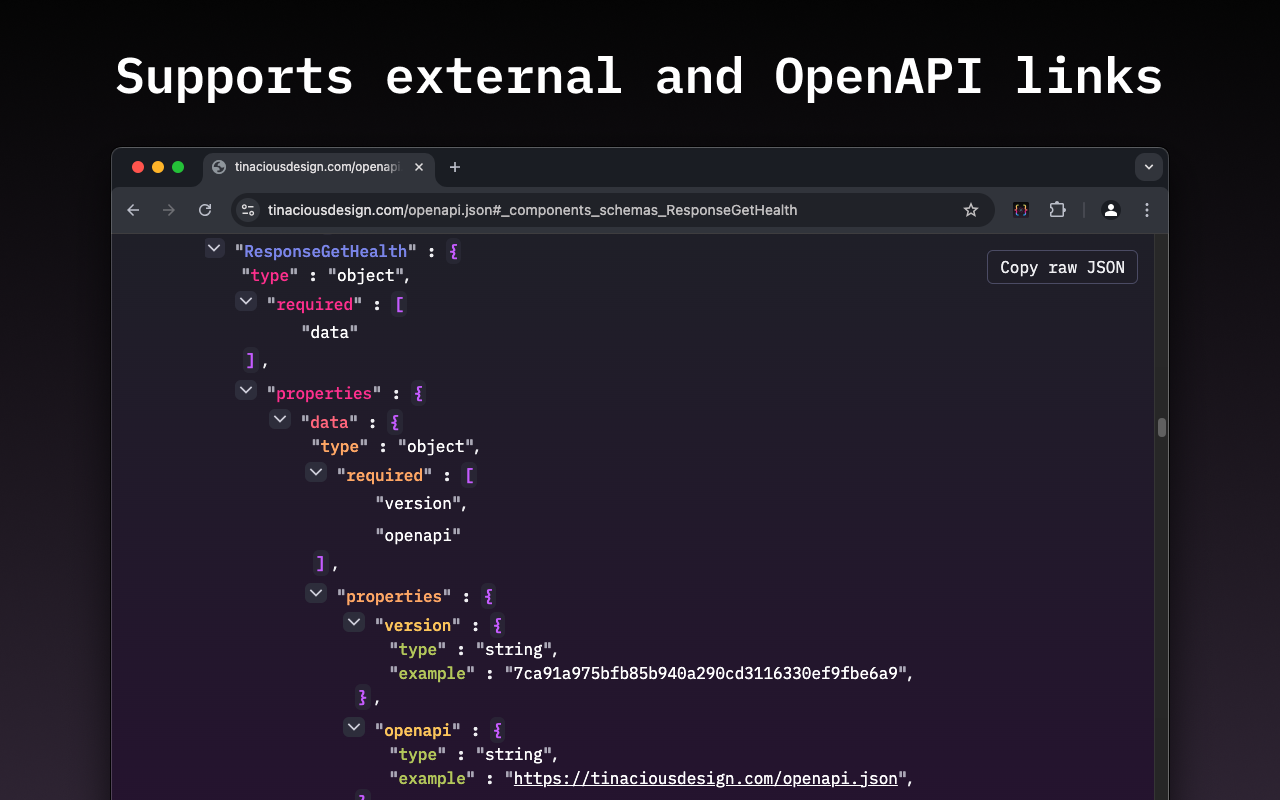Image resolution: width=1280 pixels, height=800 pixels.
Task: Open site information icon in address bar
Action: pyautogui.click(x=249, y=210)
